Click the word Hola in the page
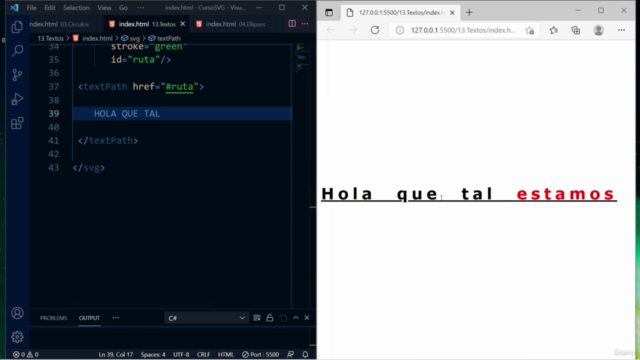The width and height of the screenshot is (640, 360). pyautogui.click(x=347, y=193)
